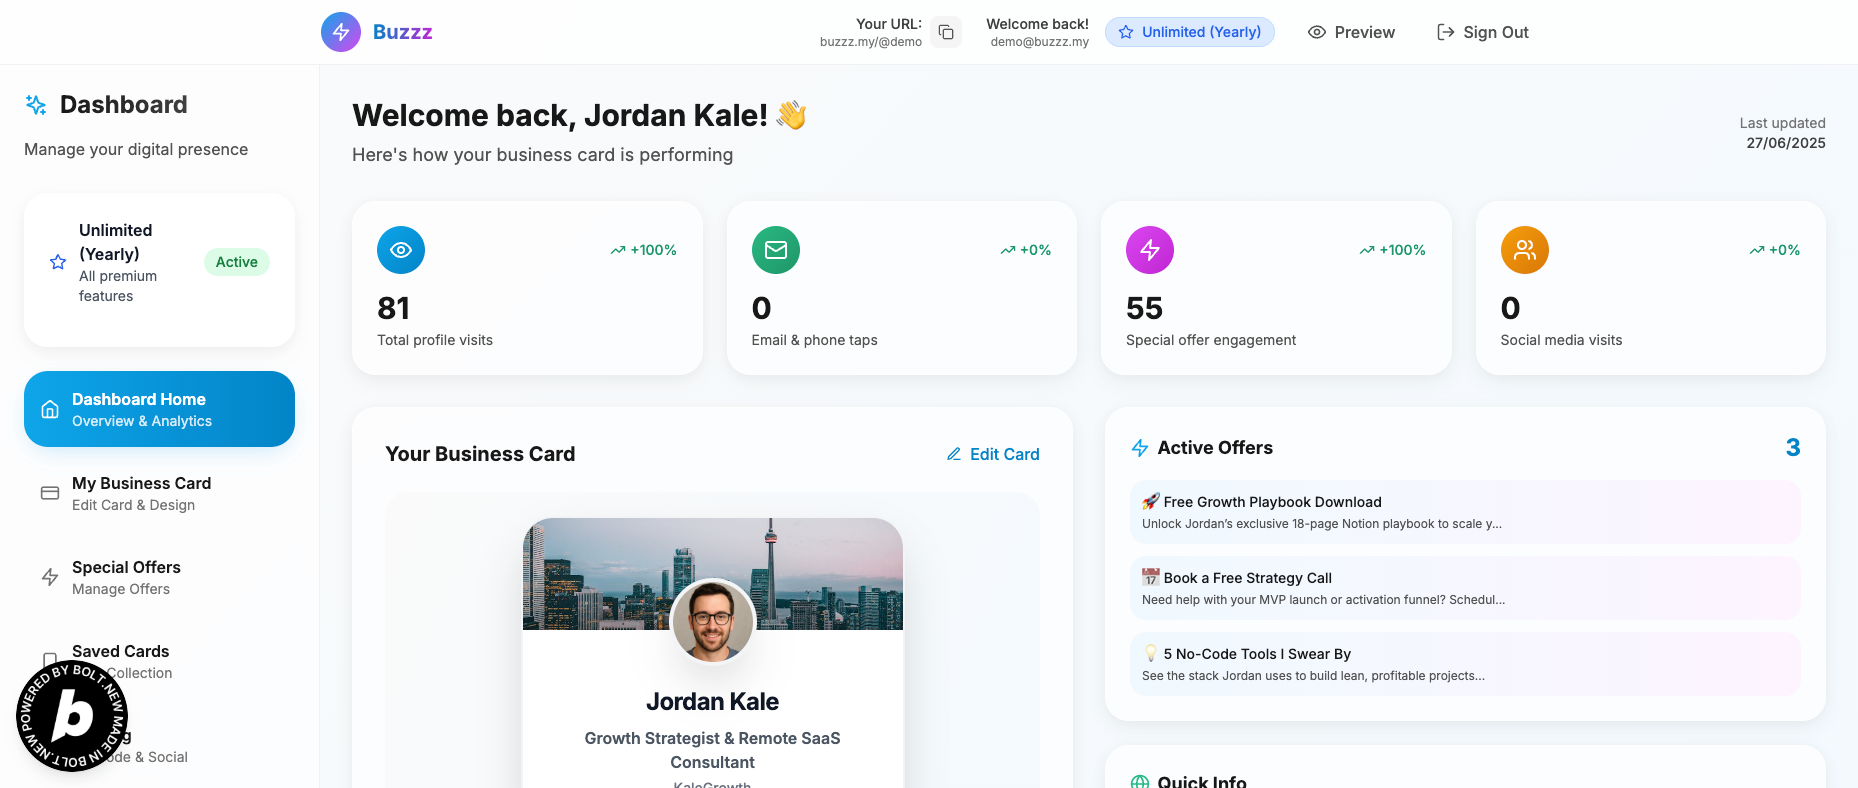Screen dimensions: 1858x788
Task: Open My Business Card section
Action: tap(159, 493)
